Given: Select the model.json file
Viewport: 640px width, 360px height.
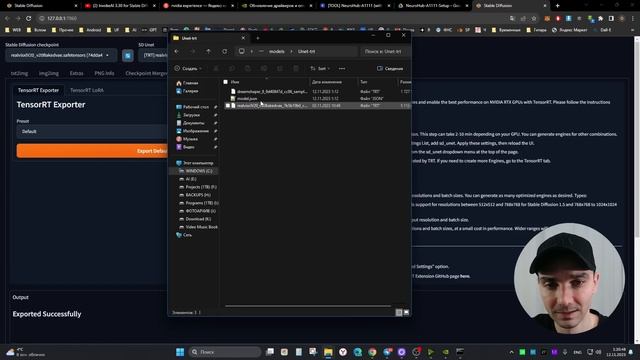Looking at the screenshot, I should (247, 98).
